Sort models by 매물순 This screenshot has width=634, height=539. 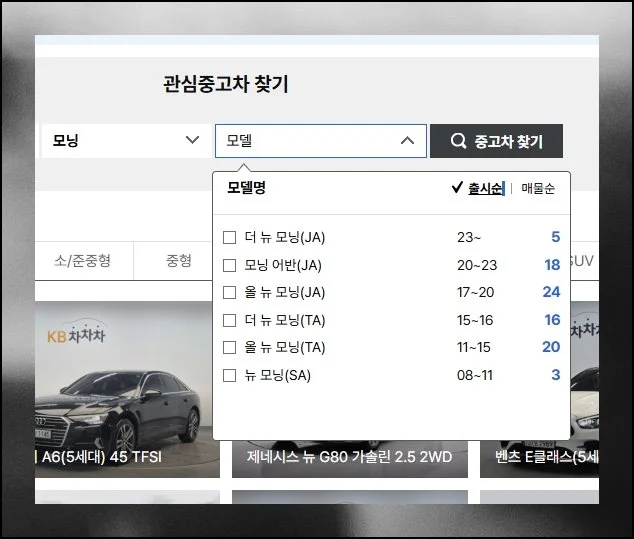pyautogui.click(x=538, y=188)
